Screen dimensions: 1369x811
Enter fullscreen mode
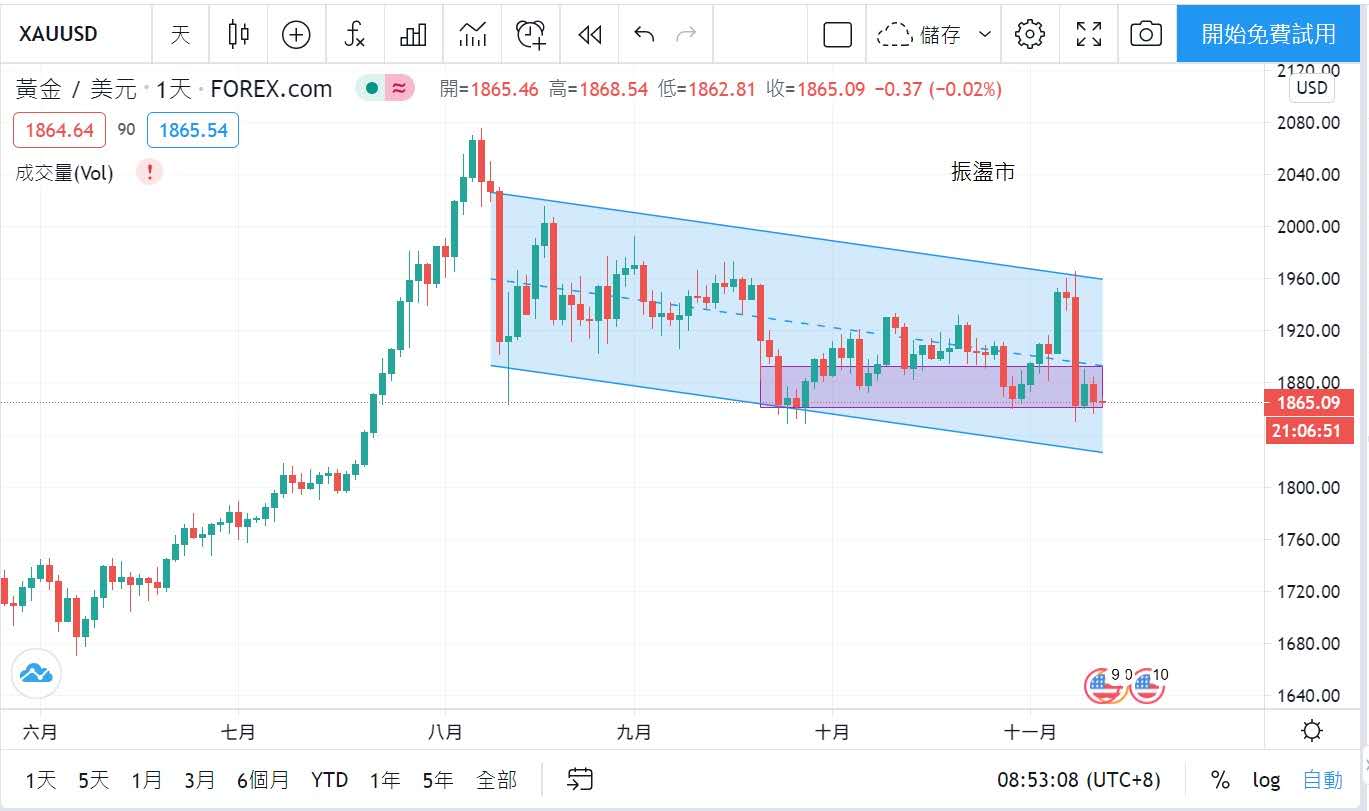click(x=1088, y=35)
